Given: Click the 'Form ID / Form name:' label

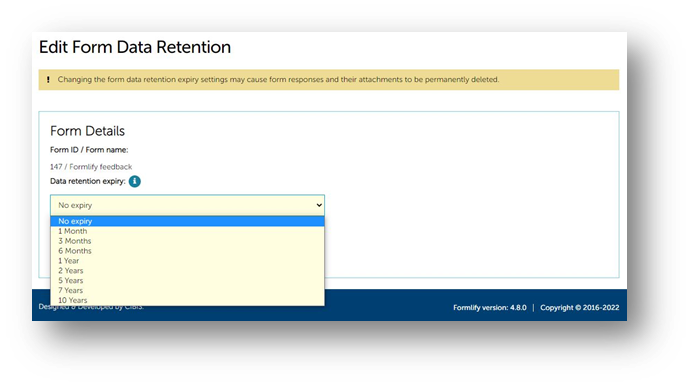Looking at the screenshot, I should (x=89, y=150).
